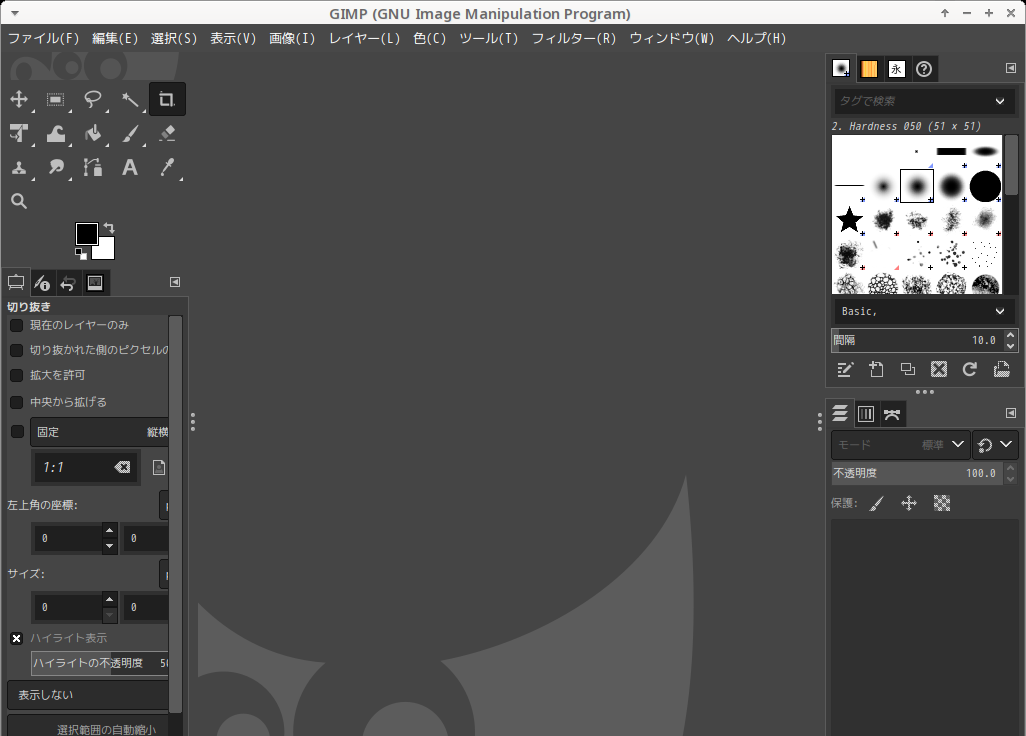Open the foreground black color swatch
Viewport: 1026px width, 736px height.
pos(86,234)
